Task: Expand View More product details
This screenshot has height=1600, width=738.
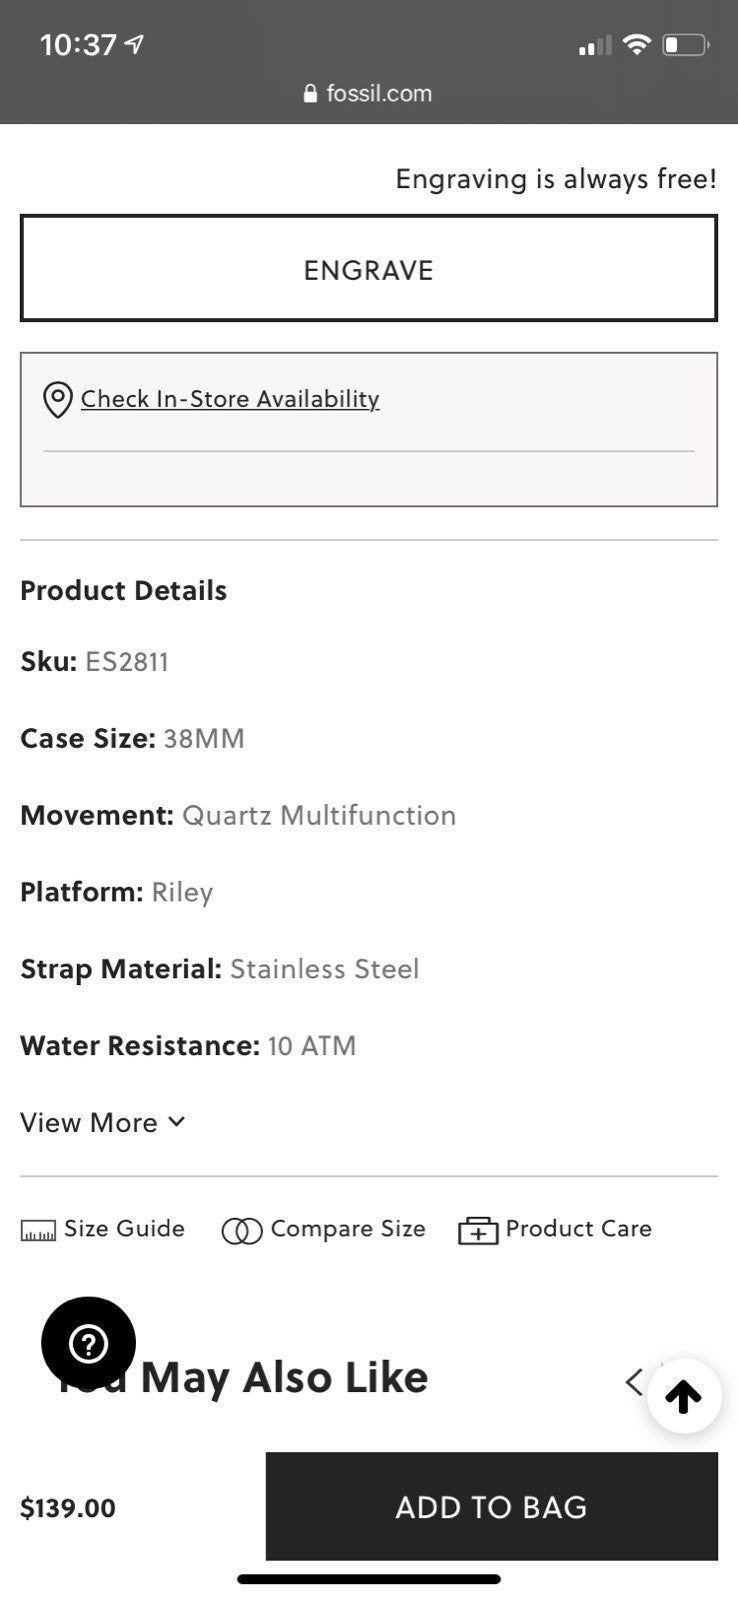Action: [103, 1122]
